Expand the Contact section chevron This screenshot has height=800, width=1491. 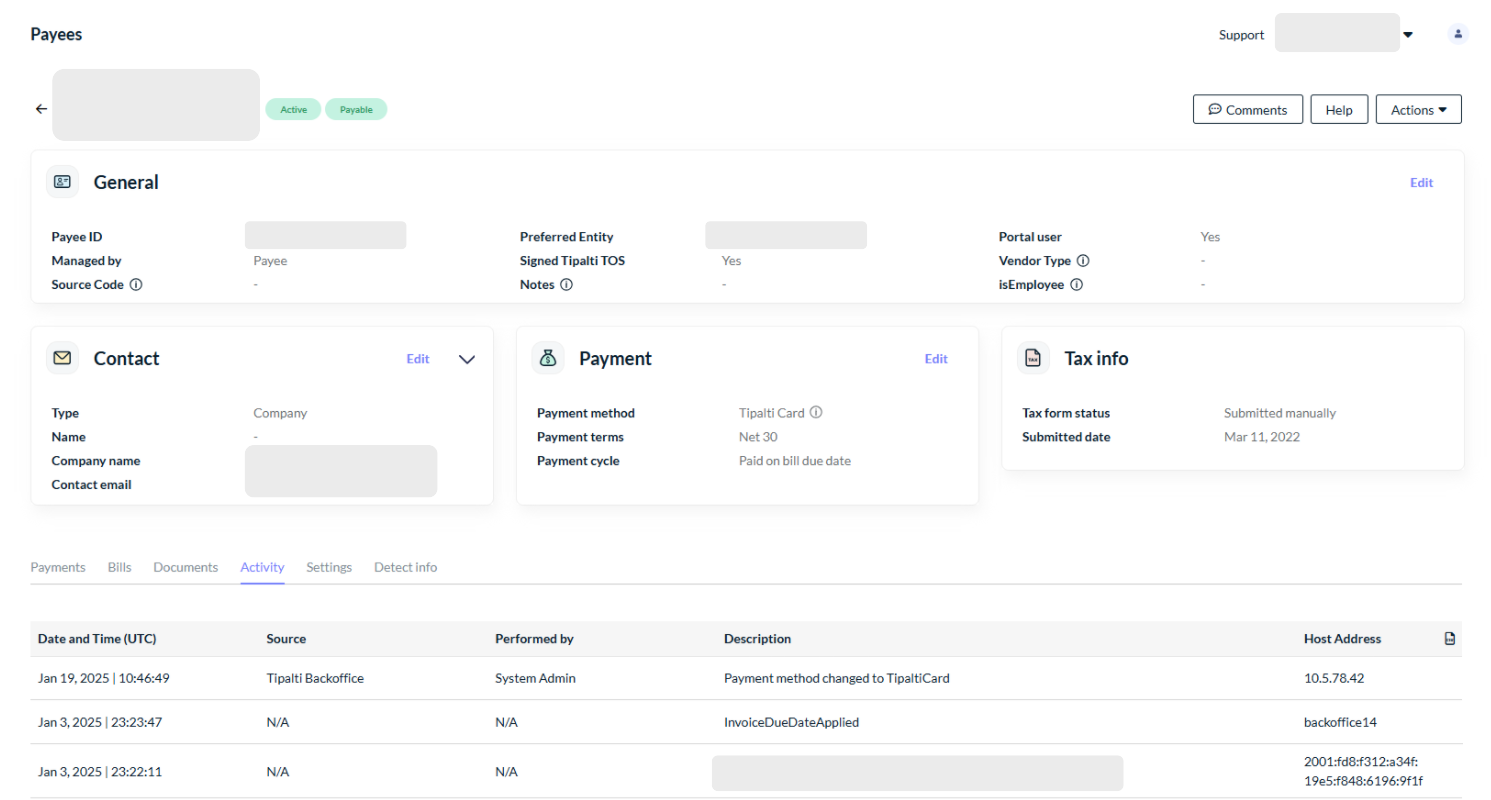coord(467,359)
